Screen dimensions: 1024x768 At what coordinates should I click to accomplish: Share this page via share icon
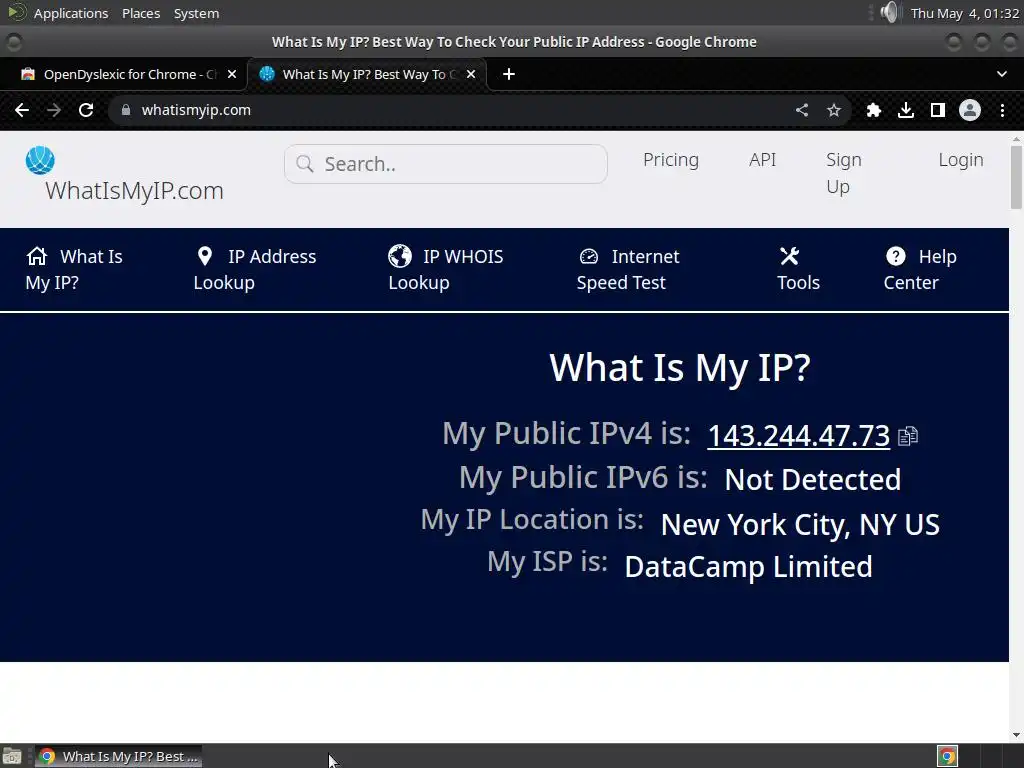point(802,110)
